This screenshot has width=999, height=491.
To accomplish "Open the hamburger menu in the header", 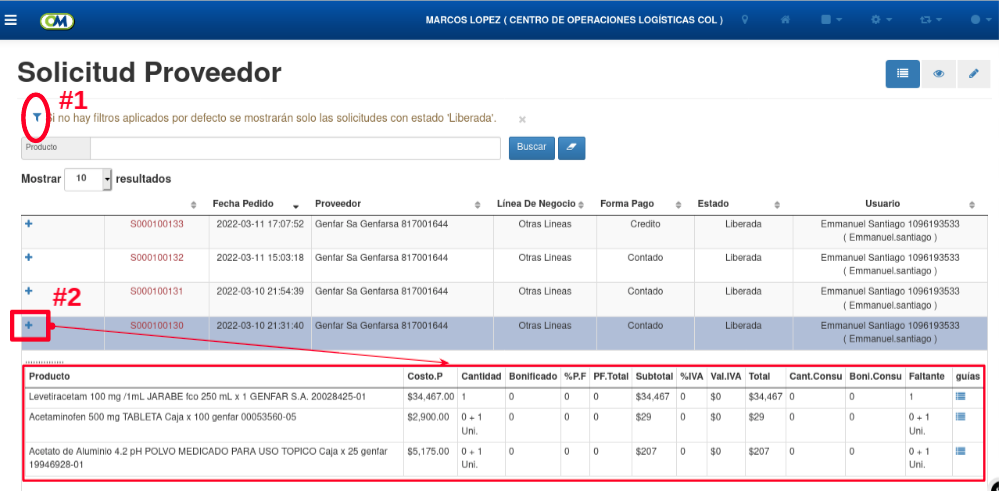I will (10, 20).
